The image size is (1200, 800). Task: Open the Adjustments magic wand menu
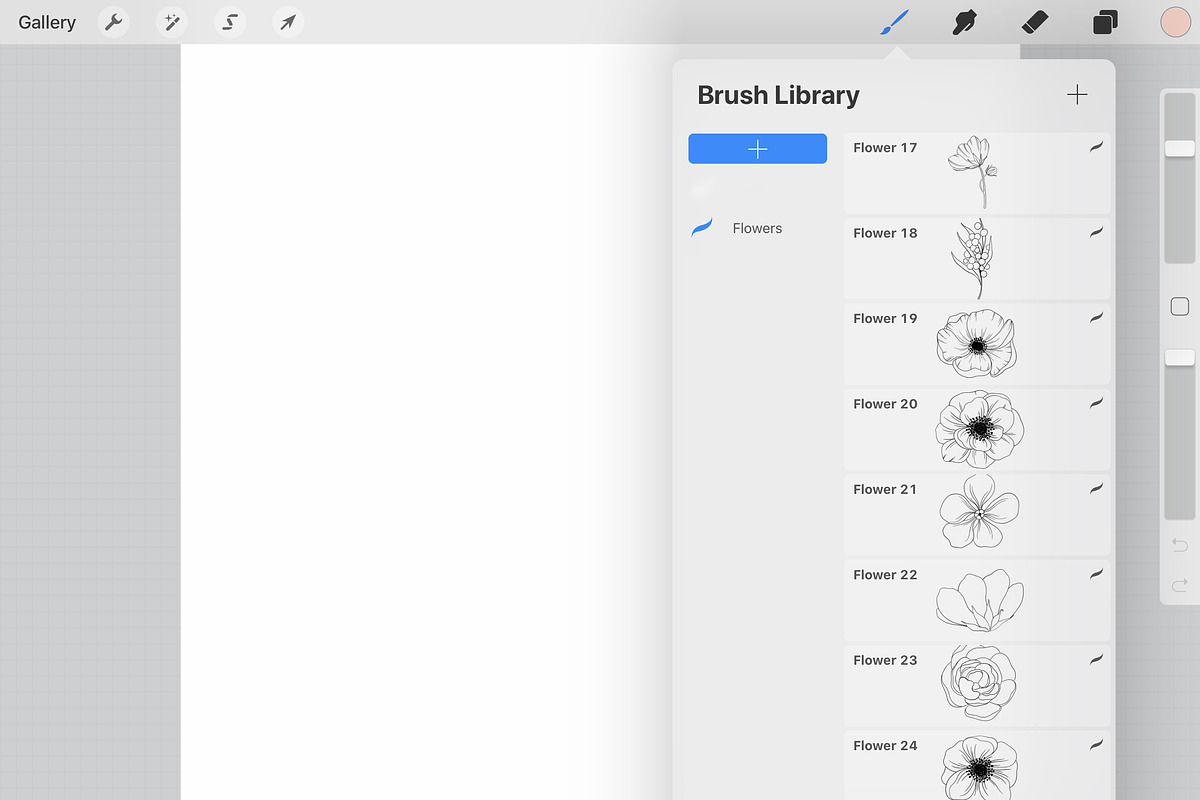(171, 22)
